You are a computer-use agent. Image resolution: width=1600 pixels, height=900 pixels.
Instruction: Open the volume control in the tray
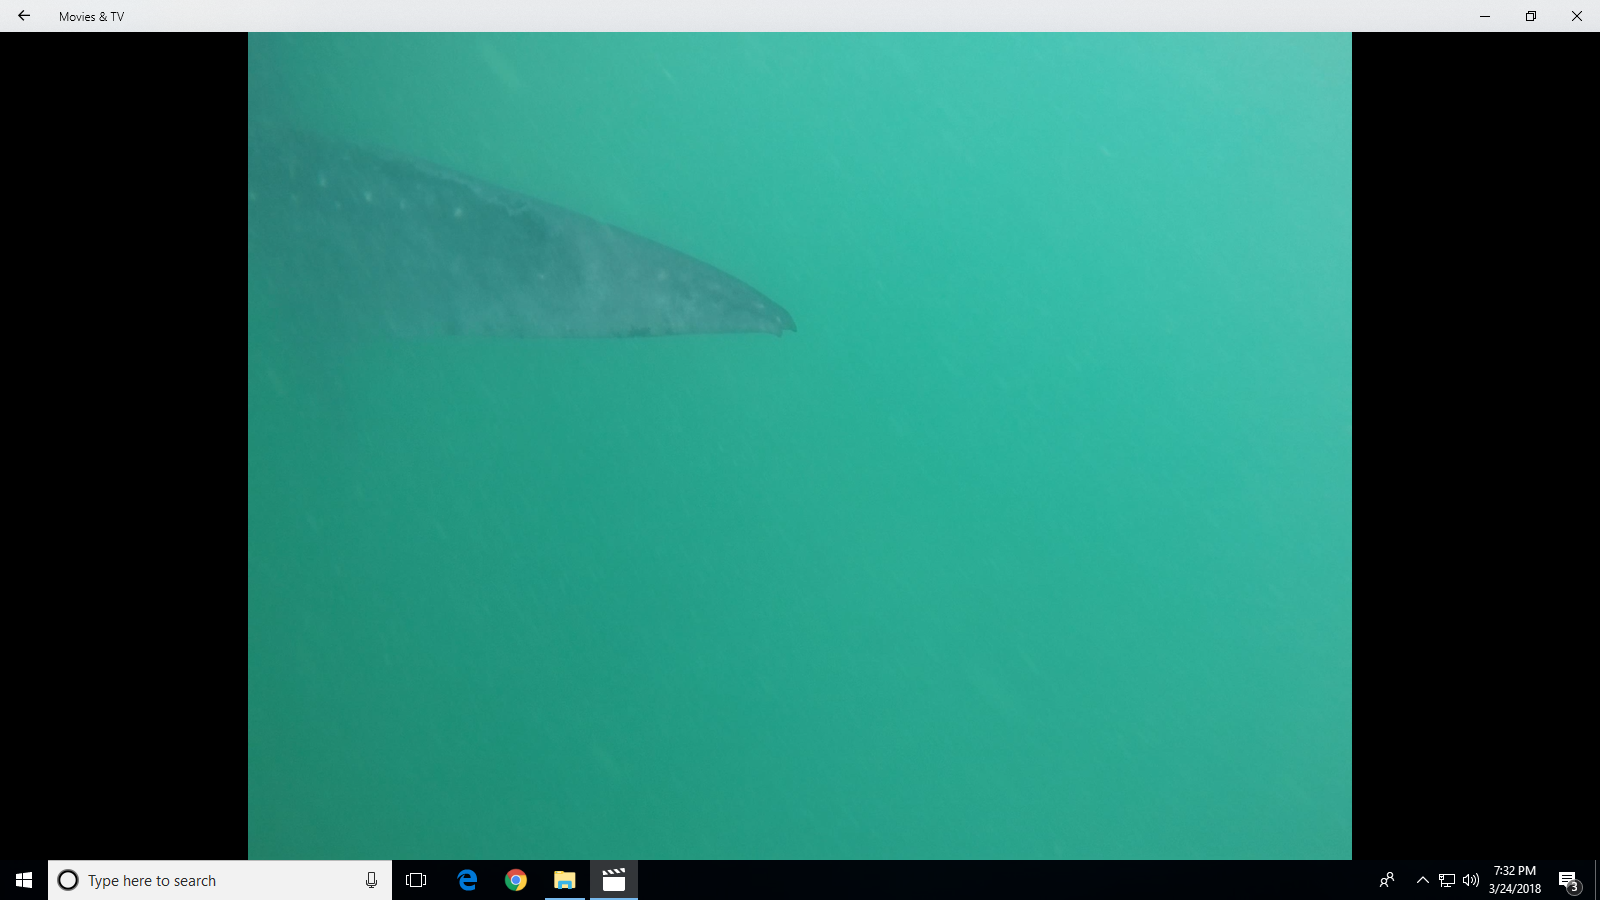coord(1471,880)
